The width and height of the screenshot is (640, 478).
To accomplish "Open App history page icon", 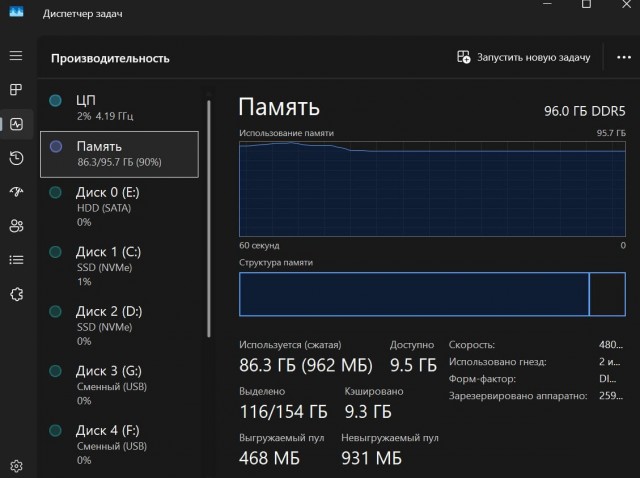I will click(x=16, y=158).
